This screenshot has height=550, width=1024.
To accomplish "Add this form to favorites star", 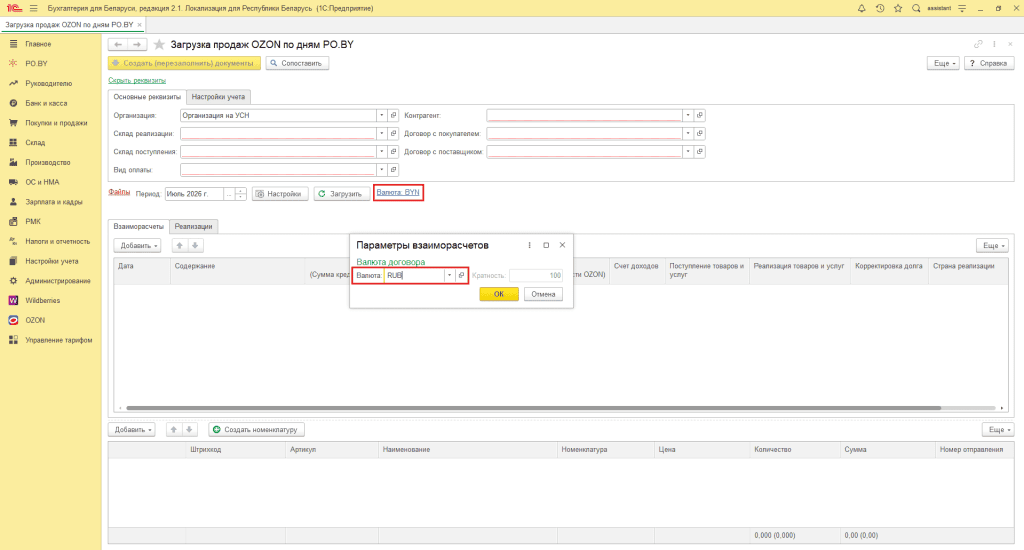I will pyautogui.click(x=159, y=44).
